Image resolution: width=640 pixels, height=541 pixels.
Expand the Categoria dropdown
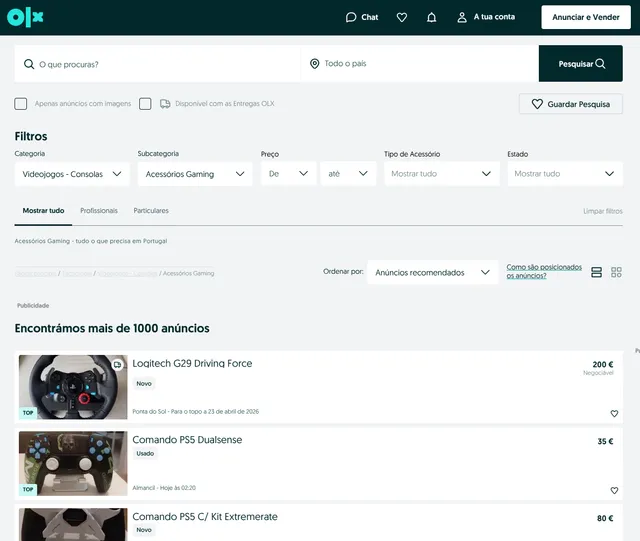[x=72, y=174]
